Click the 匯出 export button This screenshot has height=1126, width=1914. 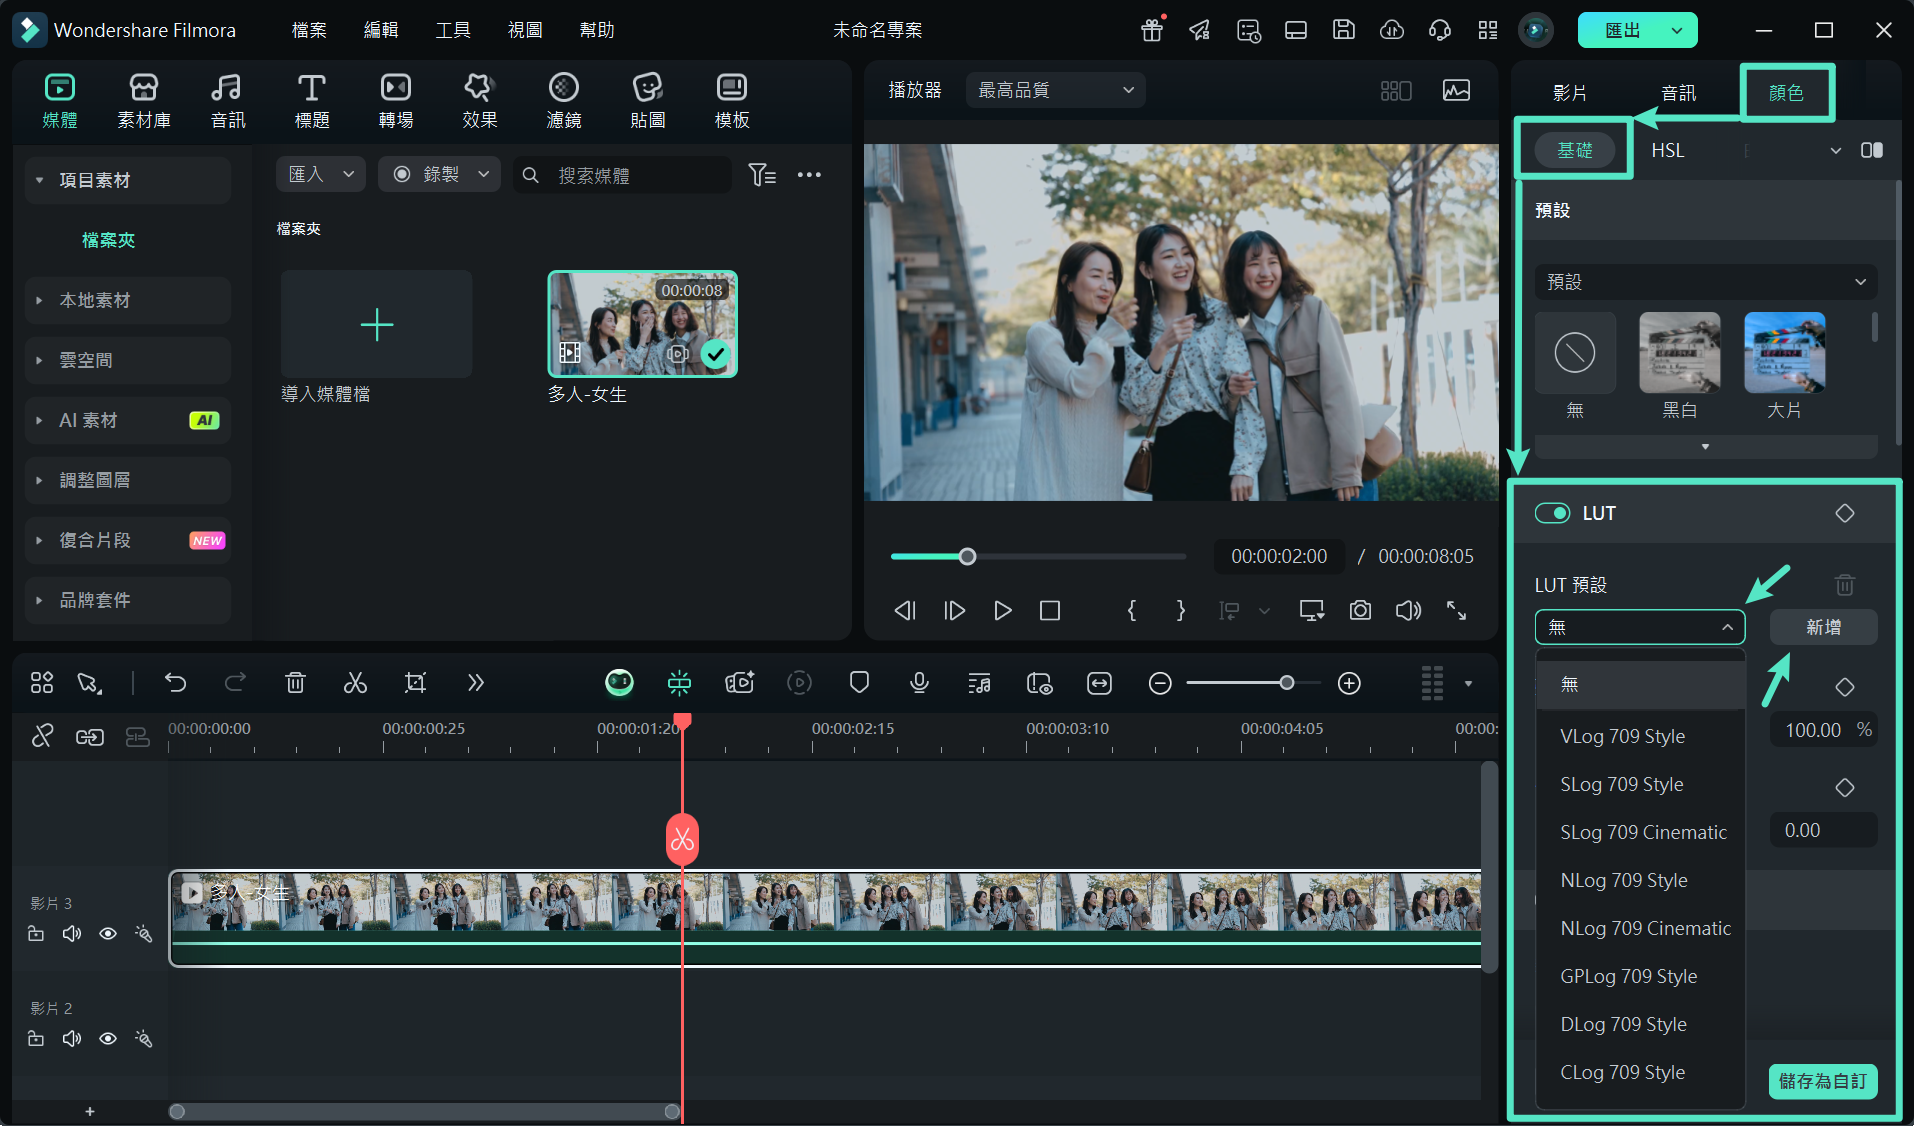click(x=1622, y=30)
